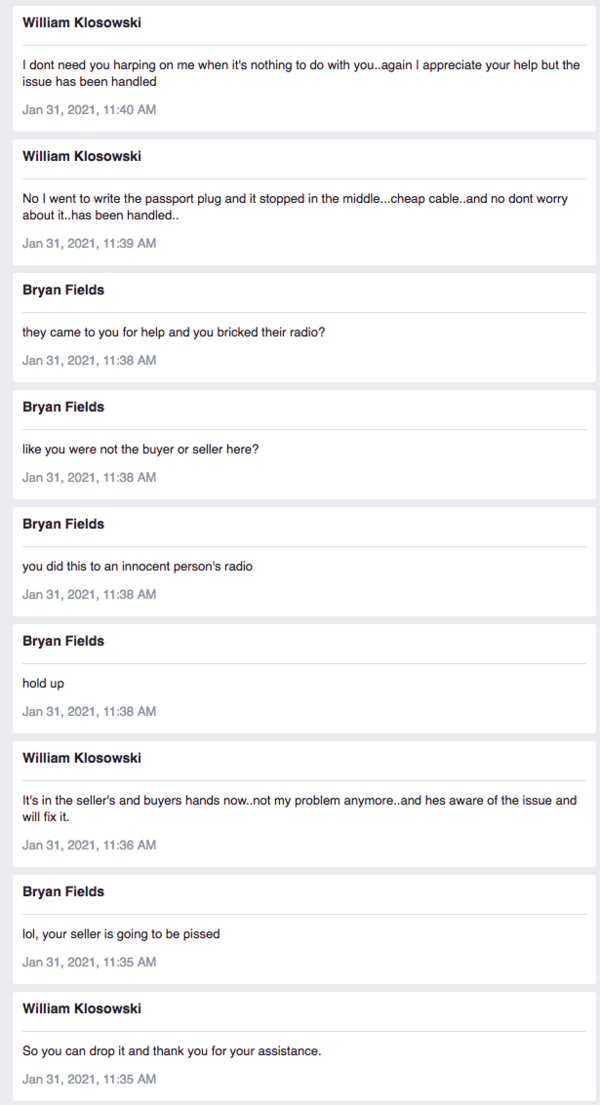Click the 11:39 AM timestamp

[x=89, y=243]
